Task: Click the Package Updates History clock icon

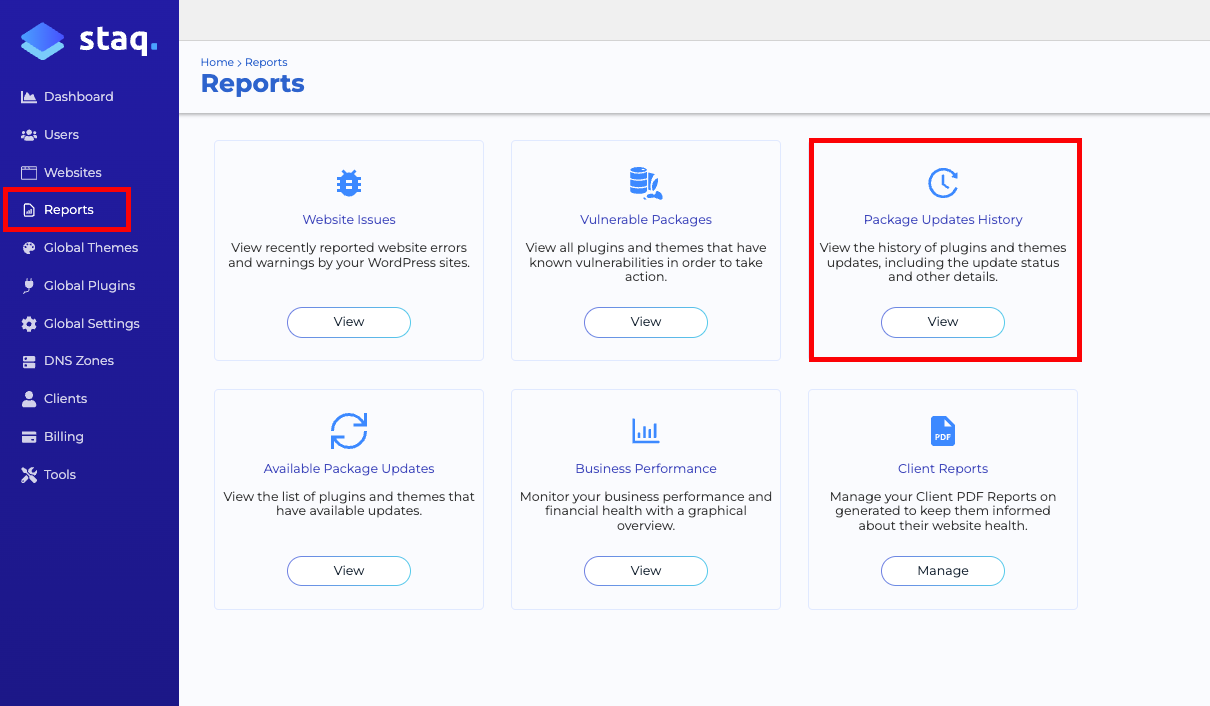Action: coord(942,183)
